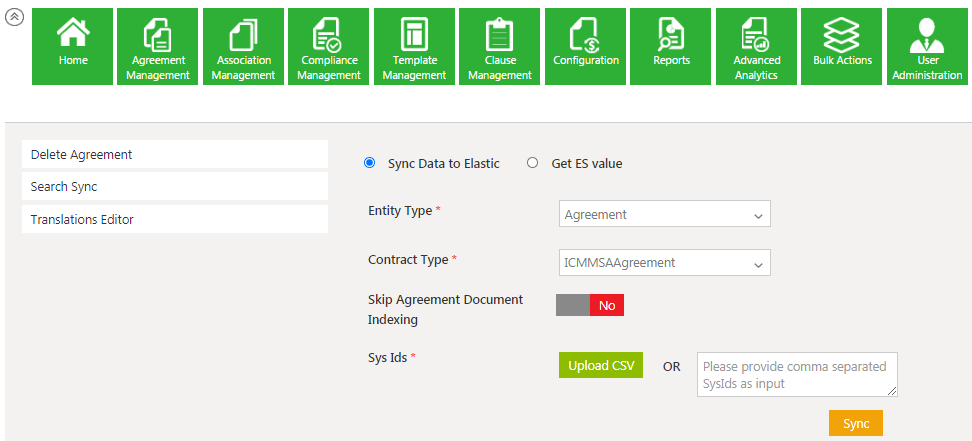This screenshot has height=441, width=972.
Task: Expand the Entity Type dropdown
Action: pyautogui.click(x=664, y=215)
